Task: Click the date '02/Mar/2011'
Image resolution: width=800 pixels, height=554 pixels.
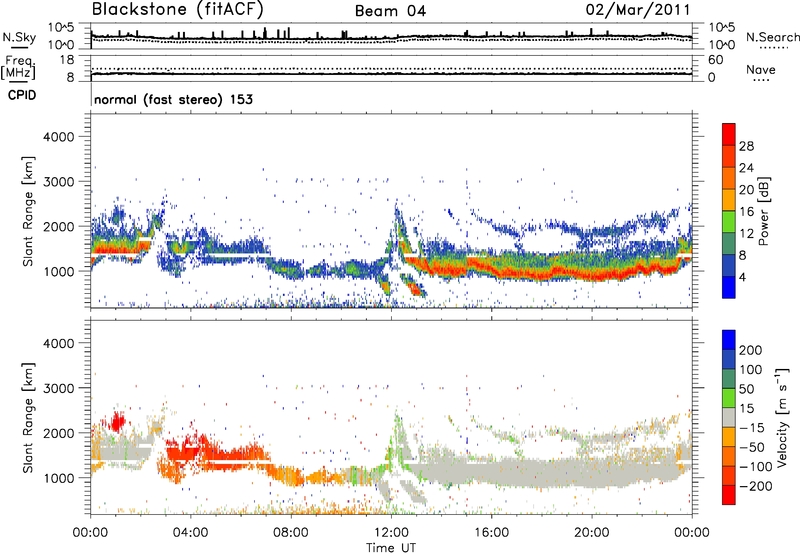Action: (638, 10)
